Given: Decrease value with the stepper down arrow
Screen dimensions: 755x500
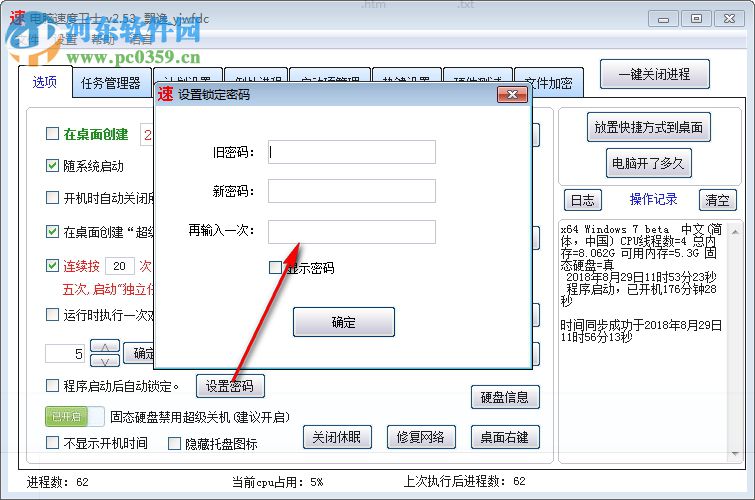Looking at the screenshot, I should point(105,361).
